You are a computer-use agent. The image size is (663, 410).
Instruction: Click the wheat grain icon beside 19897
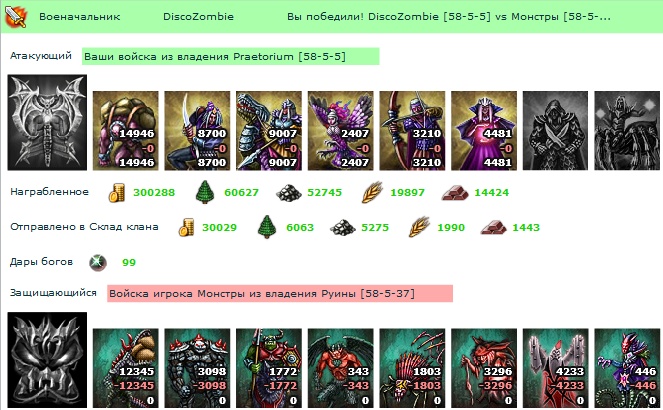(x=373, y=192)
